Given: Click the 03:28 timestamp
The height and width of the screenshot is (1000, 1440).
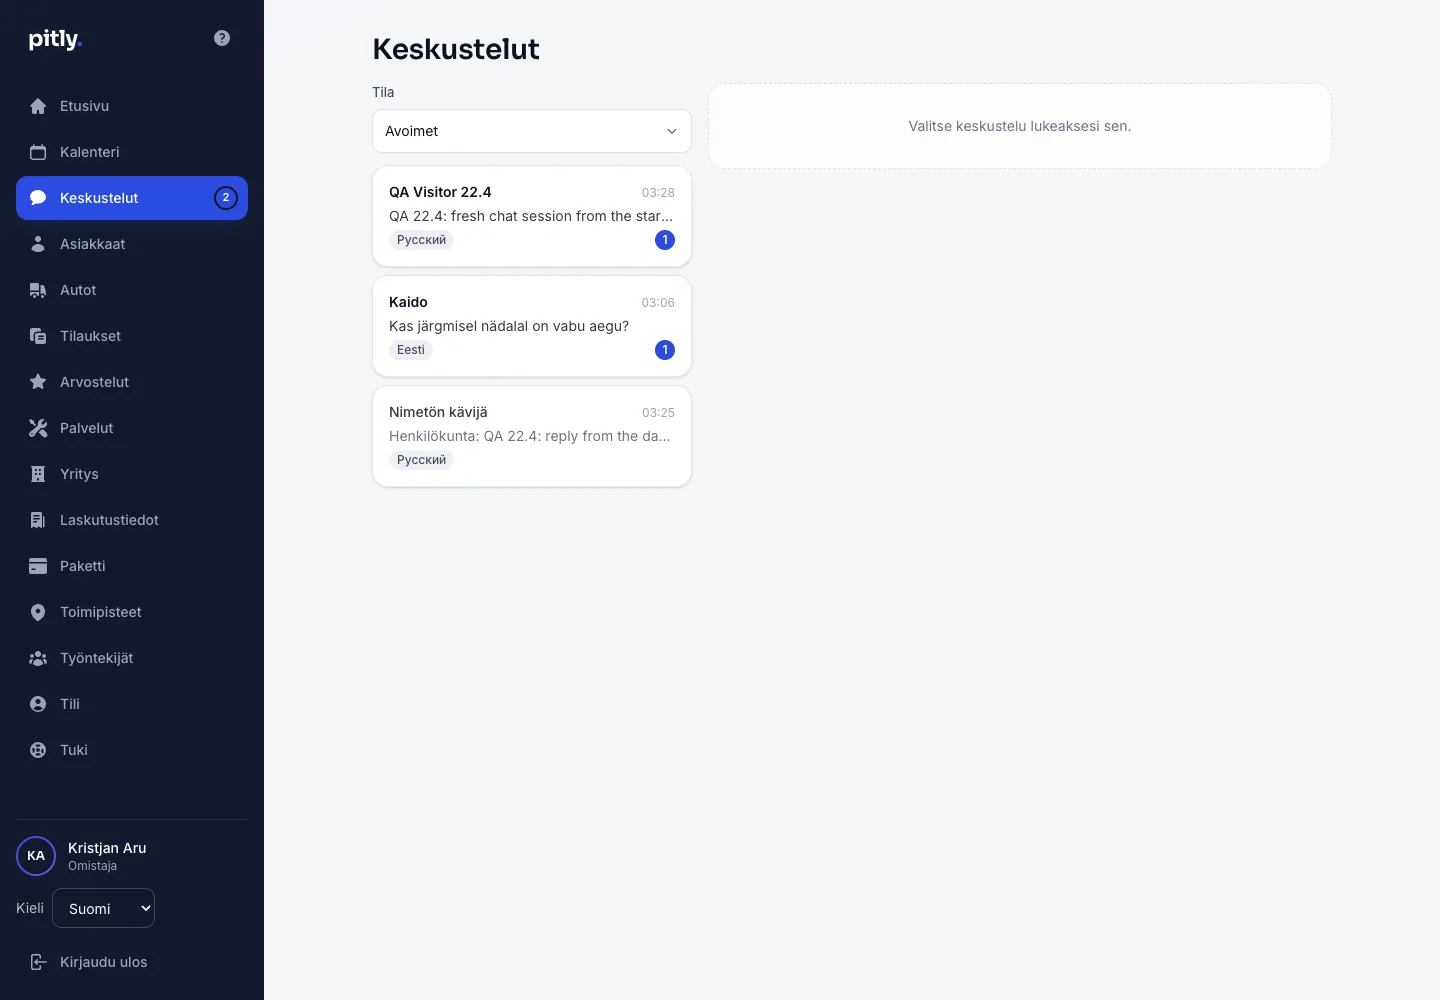Looking at the screenshot, I should pyautogui.click(x=658, y=193).
